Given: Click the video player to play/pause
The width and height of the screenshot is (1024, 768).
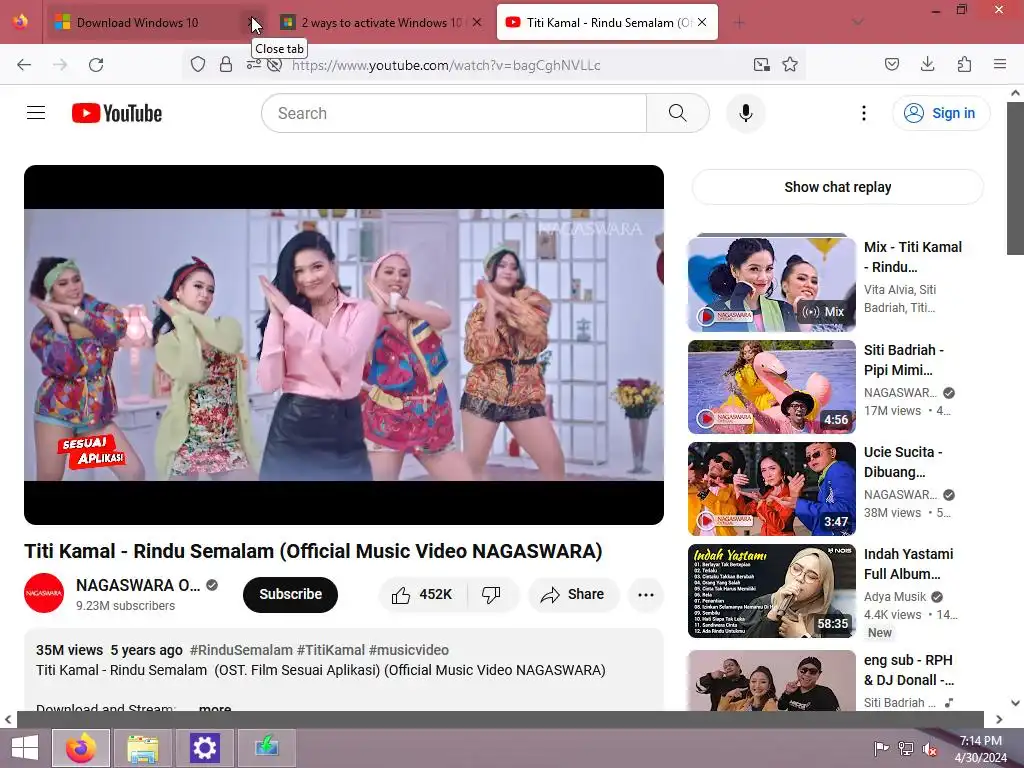Looking at the screenshot, I should [x=344, y=345].
